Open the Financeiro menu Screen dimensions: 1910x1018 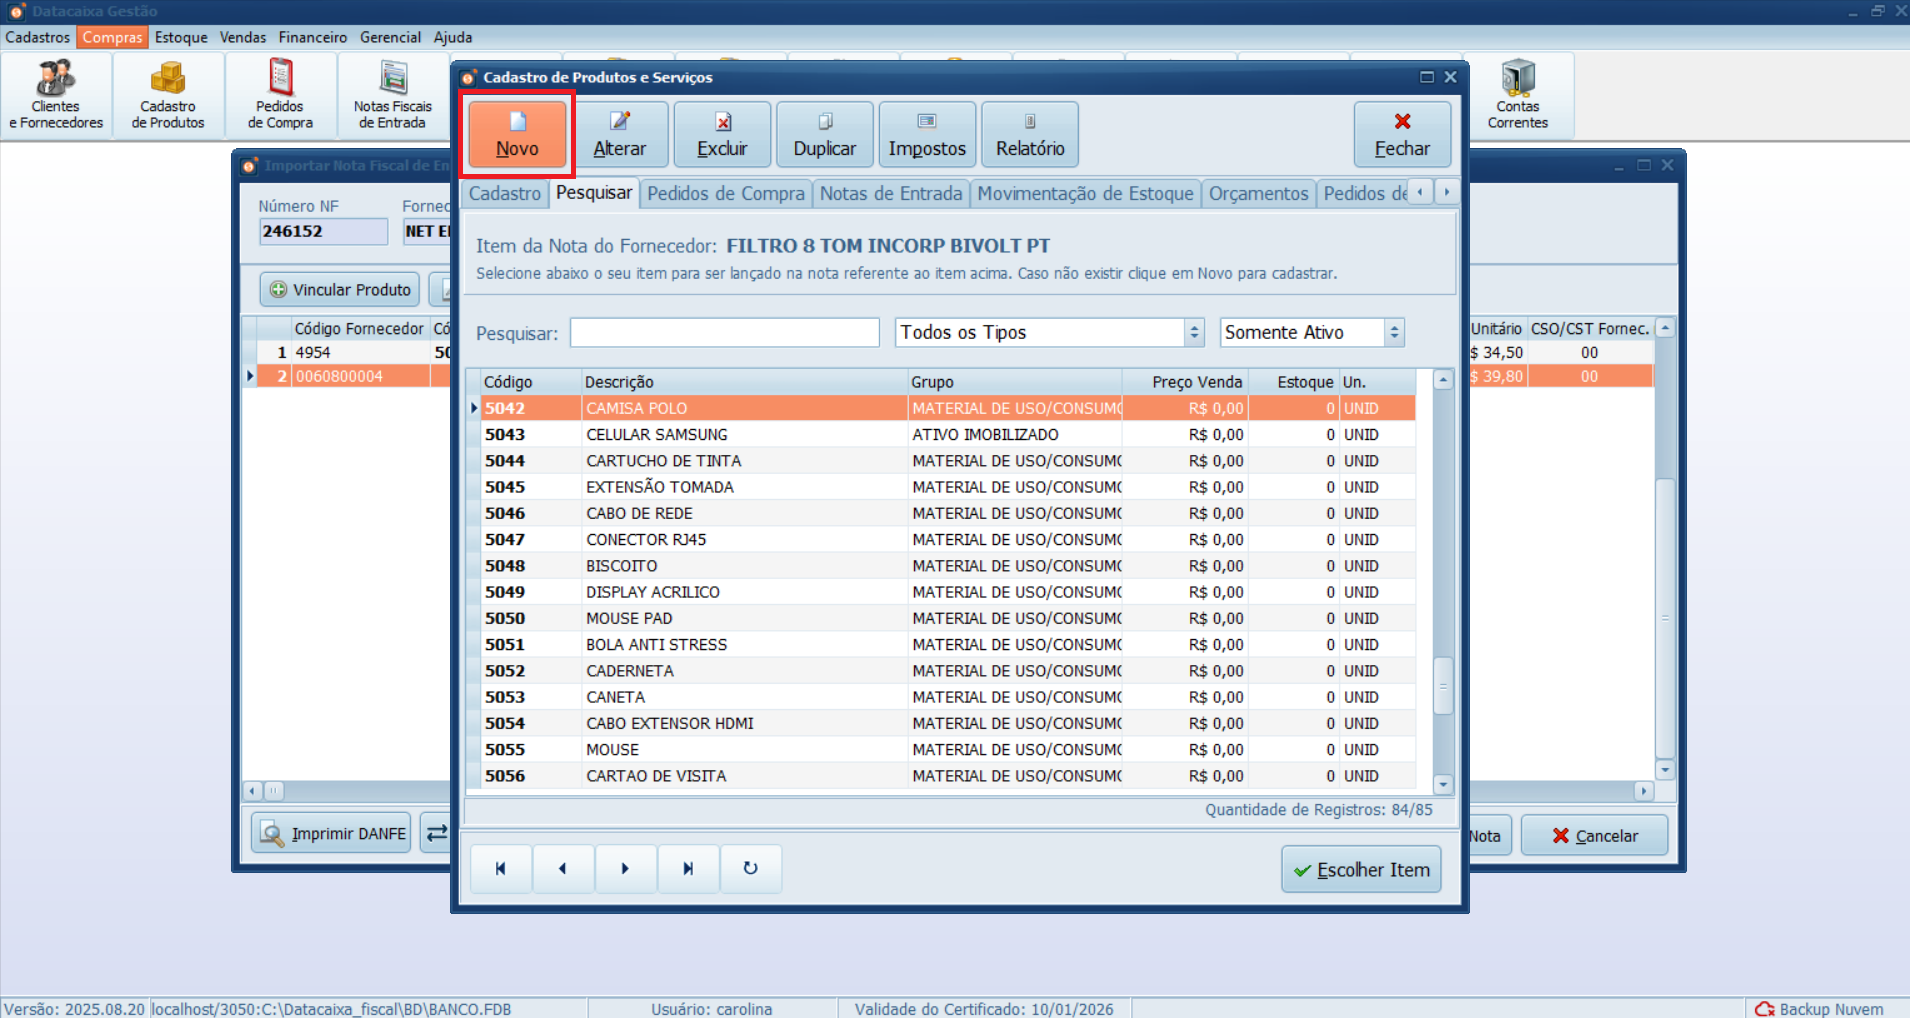click(313, 37)
